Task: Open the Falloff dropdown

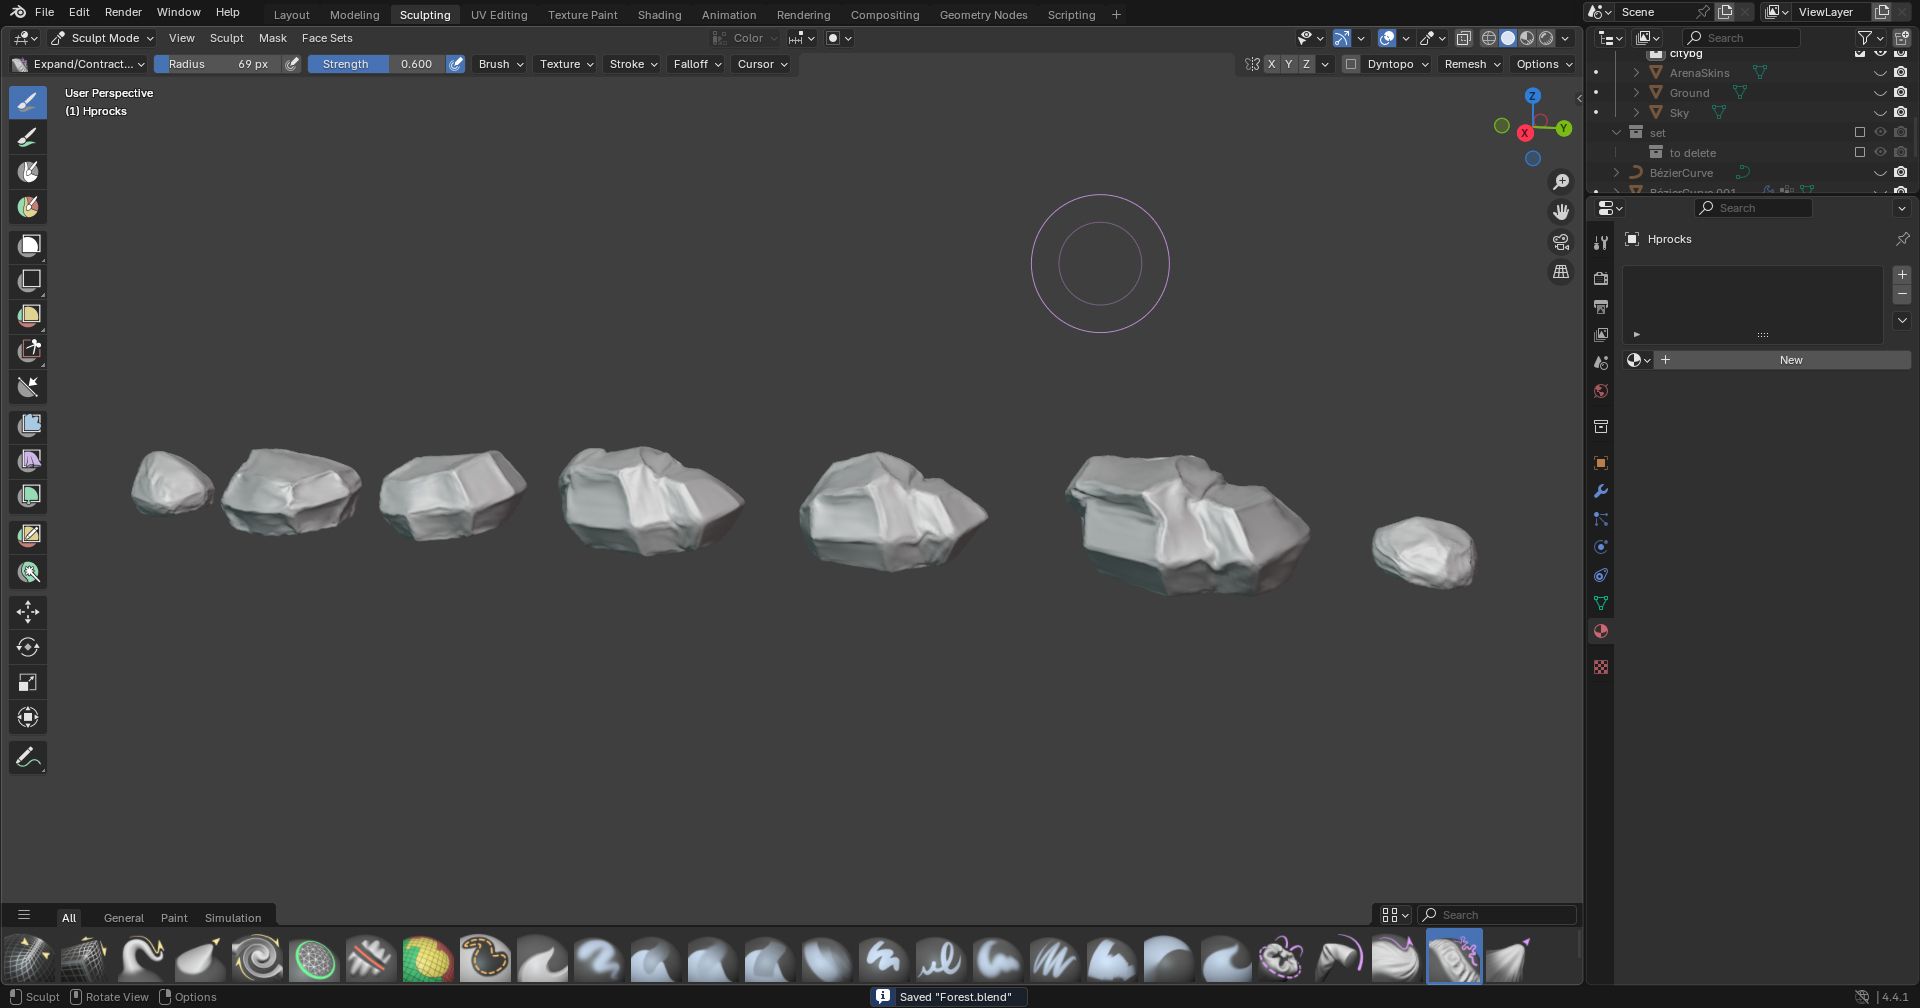Action: 697,64
